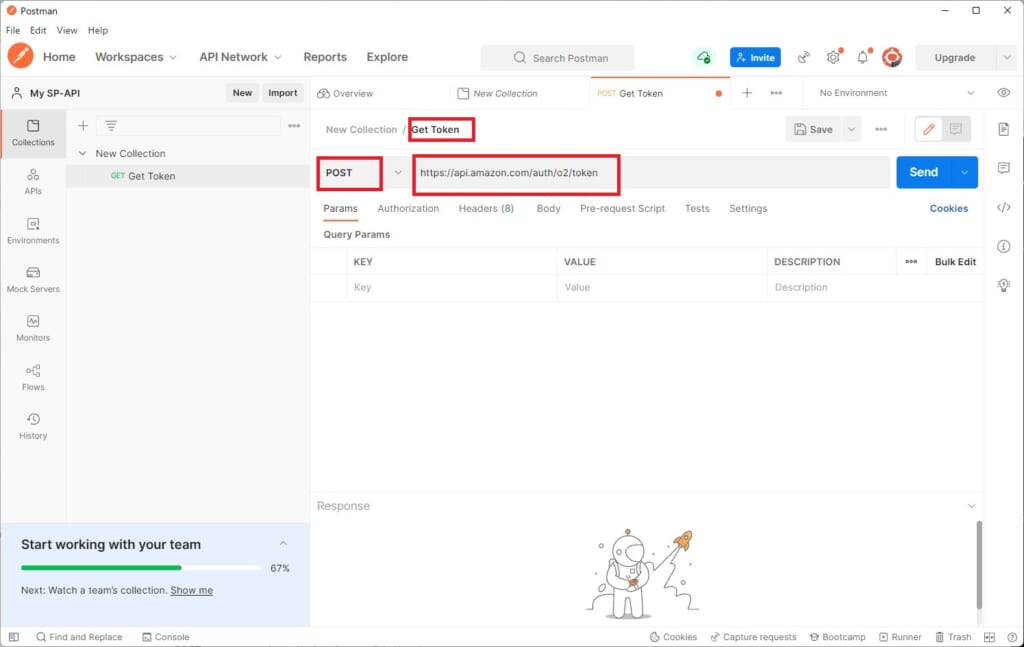
Task: Click the request URL input field
Action: click(x=652, y=172)
